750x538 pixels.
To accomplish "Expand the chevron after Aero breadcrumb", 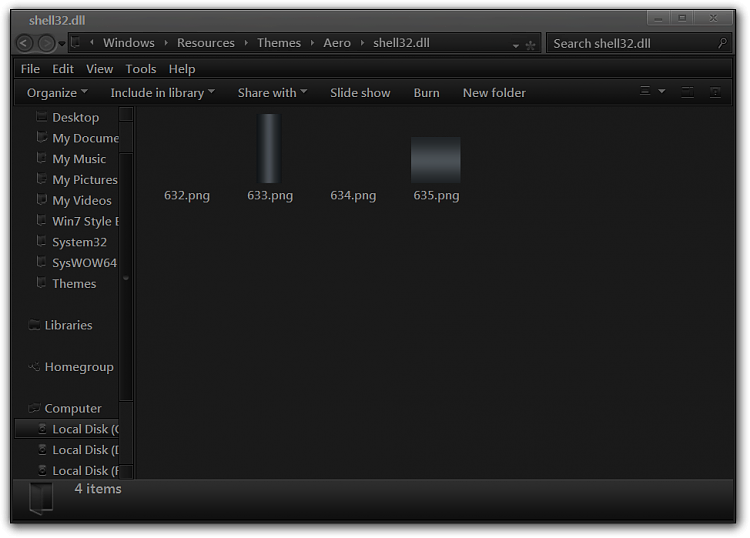I will tap(362, 43).
